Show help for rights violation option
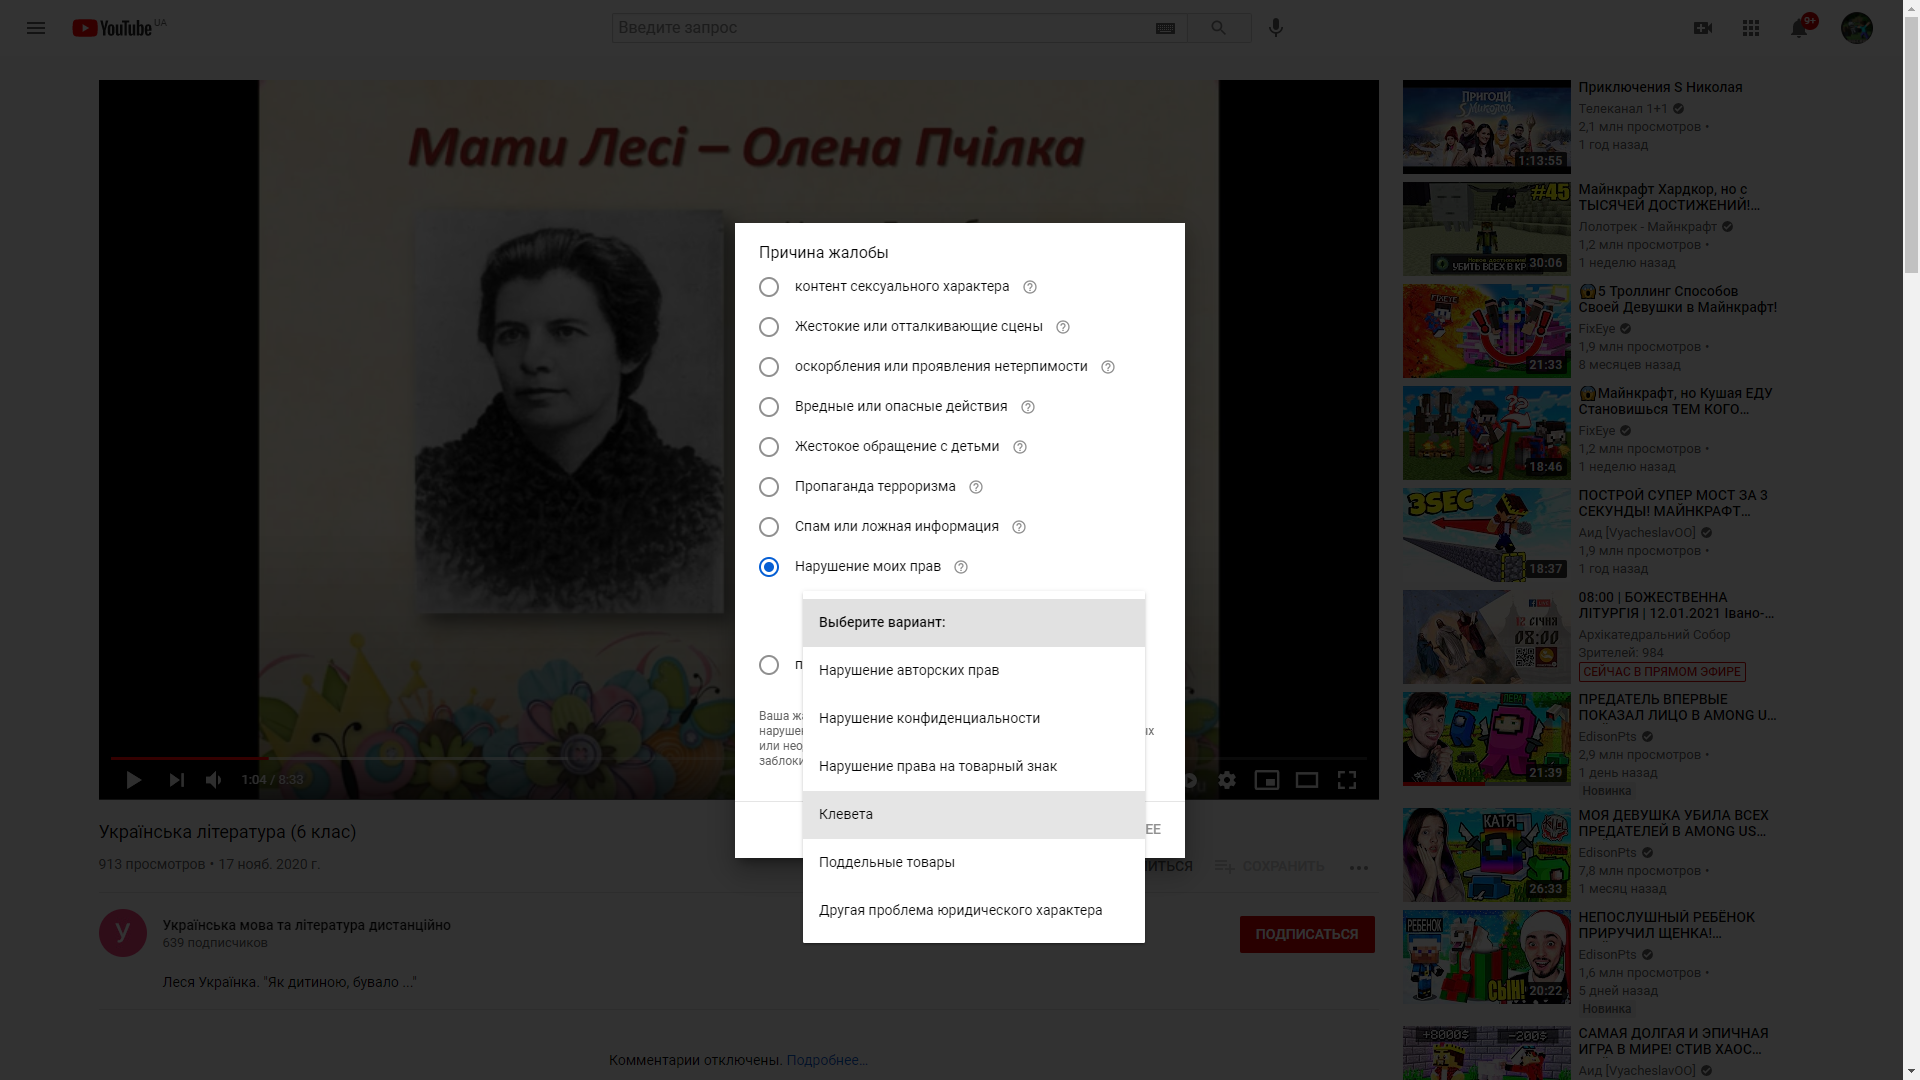The height and width of the screenshot is (1080, 1920). pos(961,567)
